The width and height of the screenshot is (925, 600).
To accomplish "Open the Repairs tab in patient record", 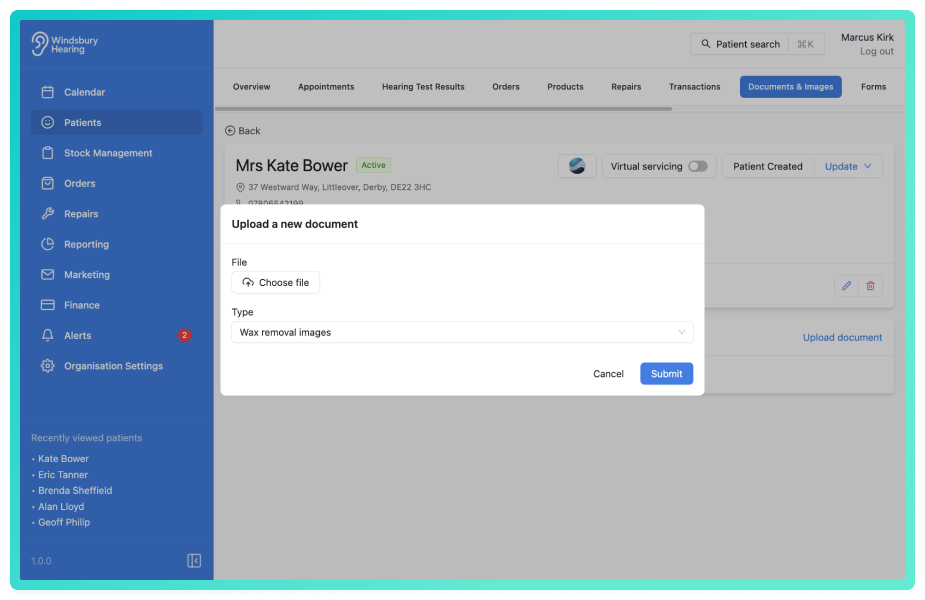I will tap(626, 87).
